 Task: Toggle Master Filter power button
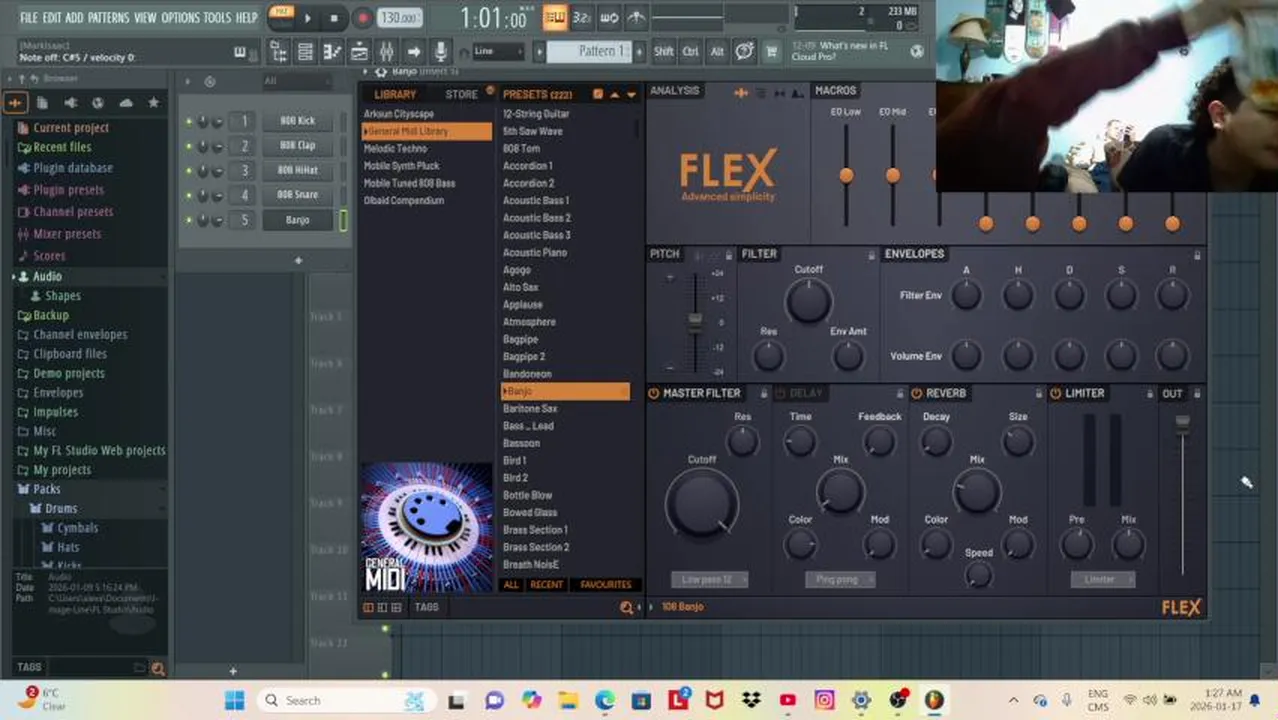[653, 393]
